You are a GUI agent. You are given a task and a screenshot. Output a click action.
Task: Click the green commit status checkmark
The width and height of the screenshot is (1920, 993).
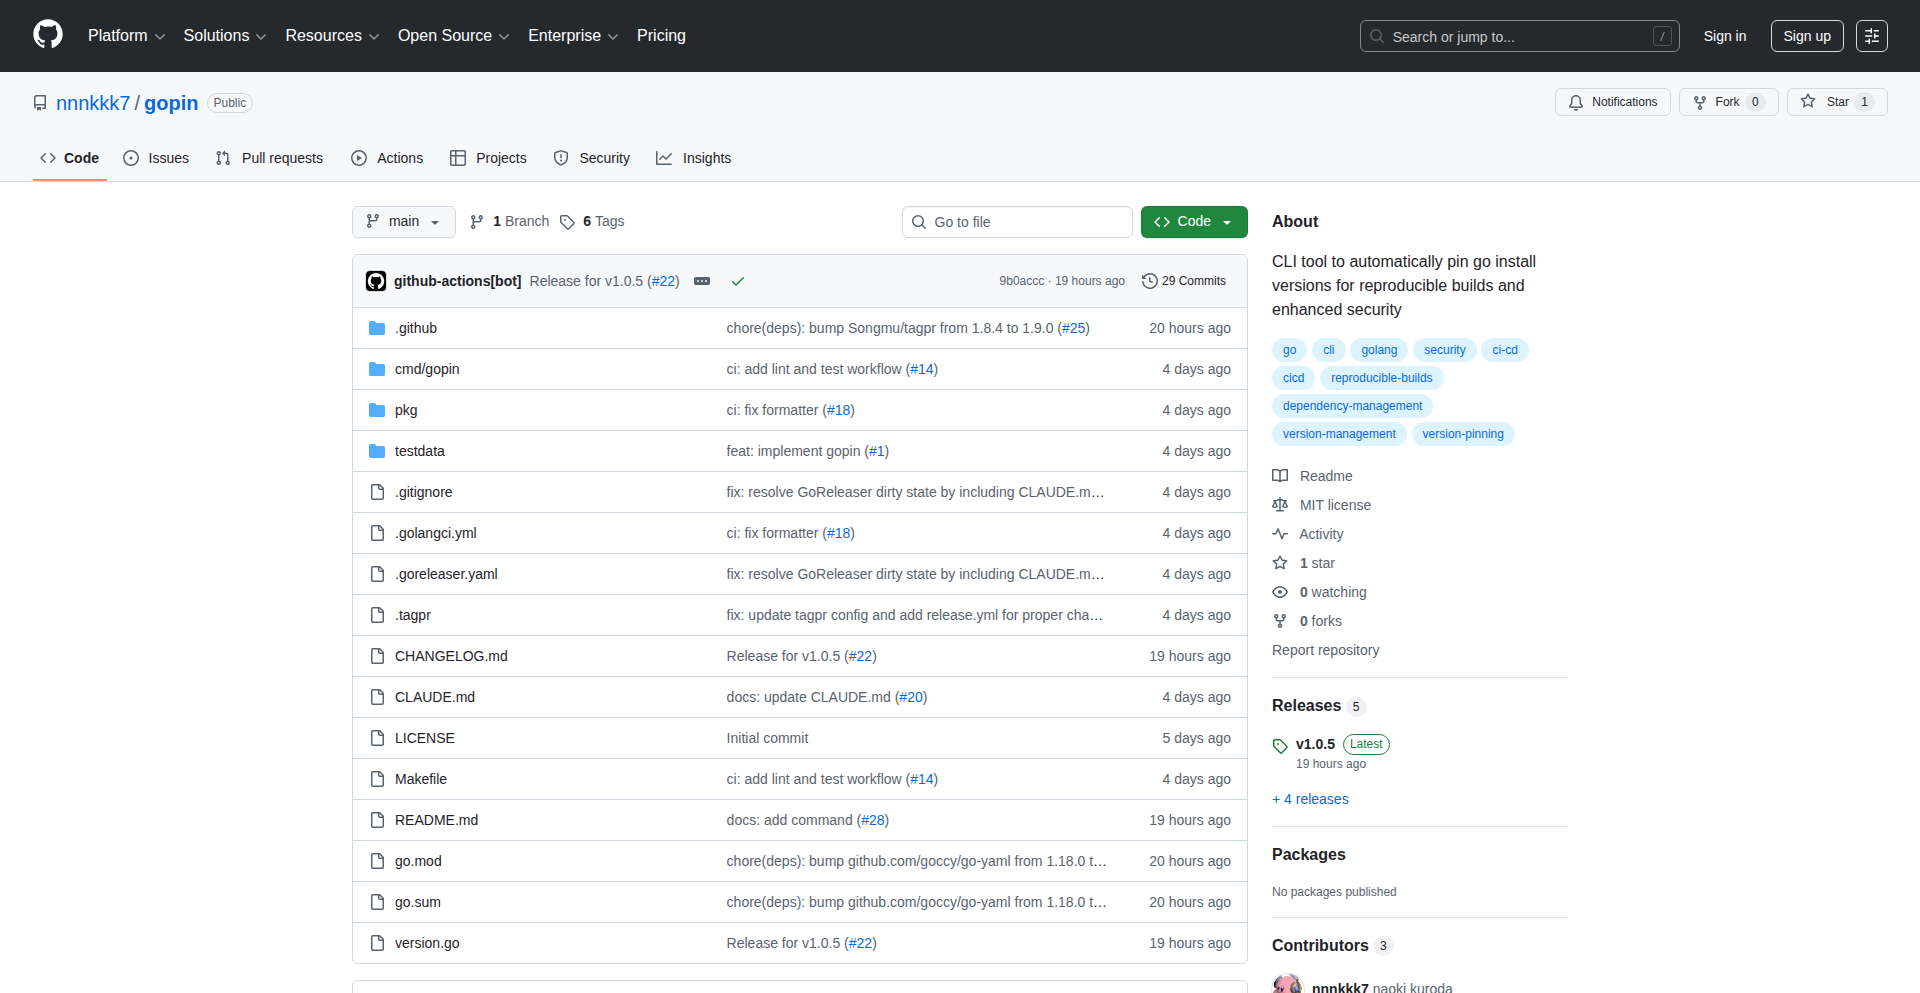(x=738, y=281)
